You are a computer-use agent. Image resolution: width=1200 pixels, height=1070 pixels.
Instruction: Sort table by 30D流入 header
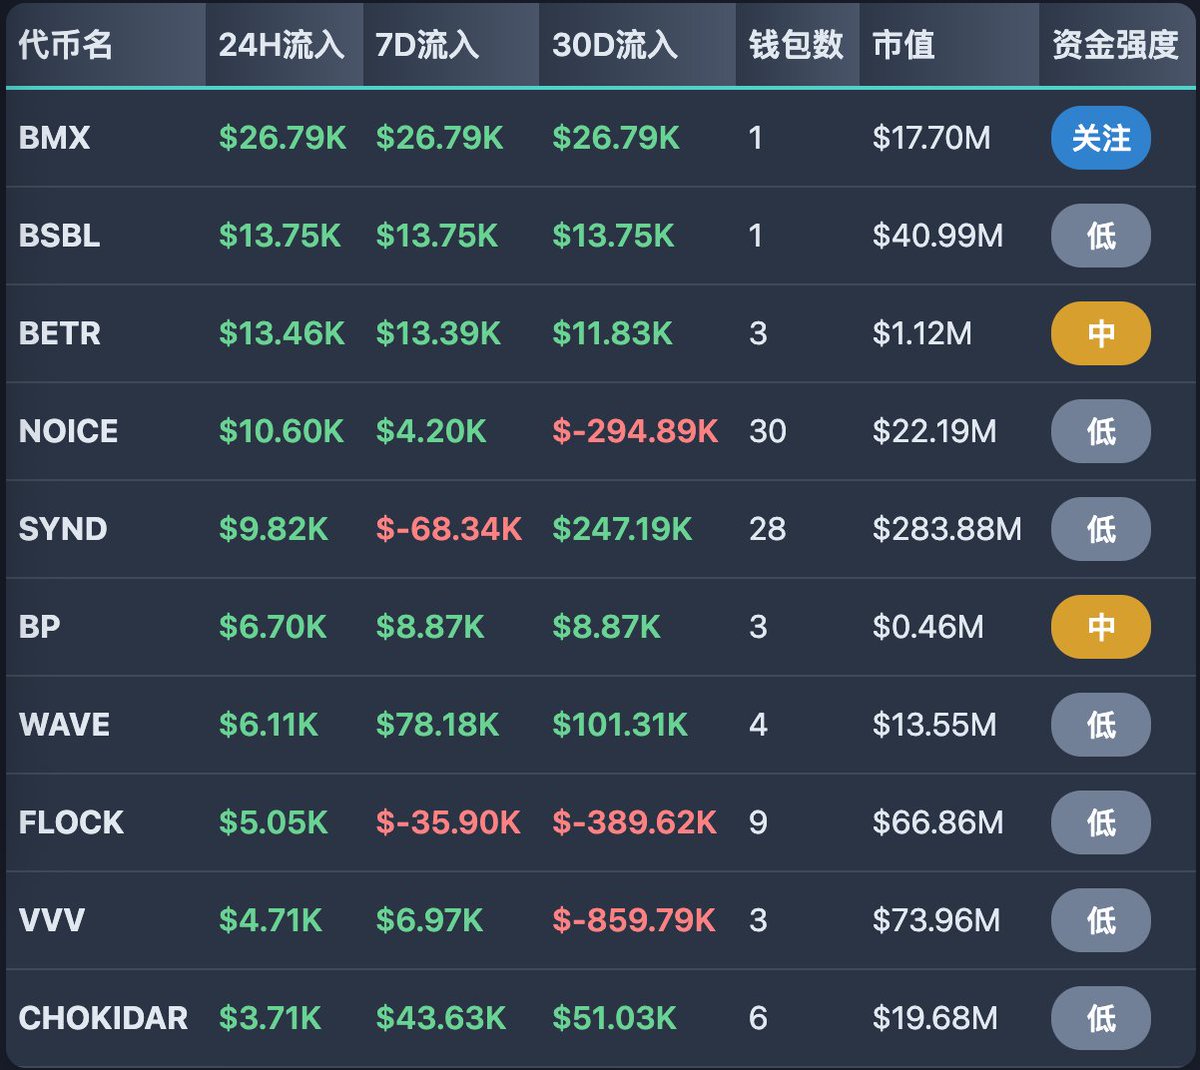tap(614, 45)
